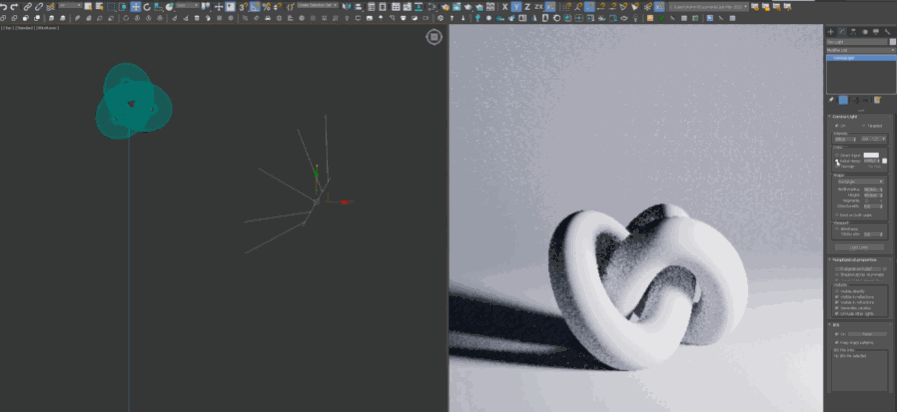The width and height of the screenshot is (897, 412).
Task: Select the Unlink Selection tool
Action: 39,7
